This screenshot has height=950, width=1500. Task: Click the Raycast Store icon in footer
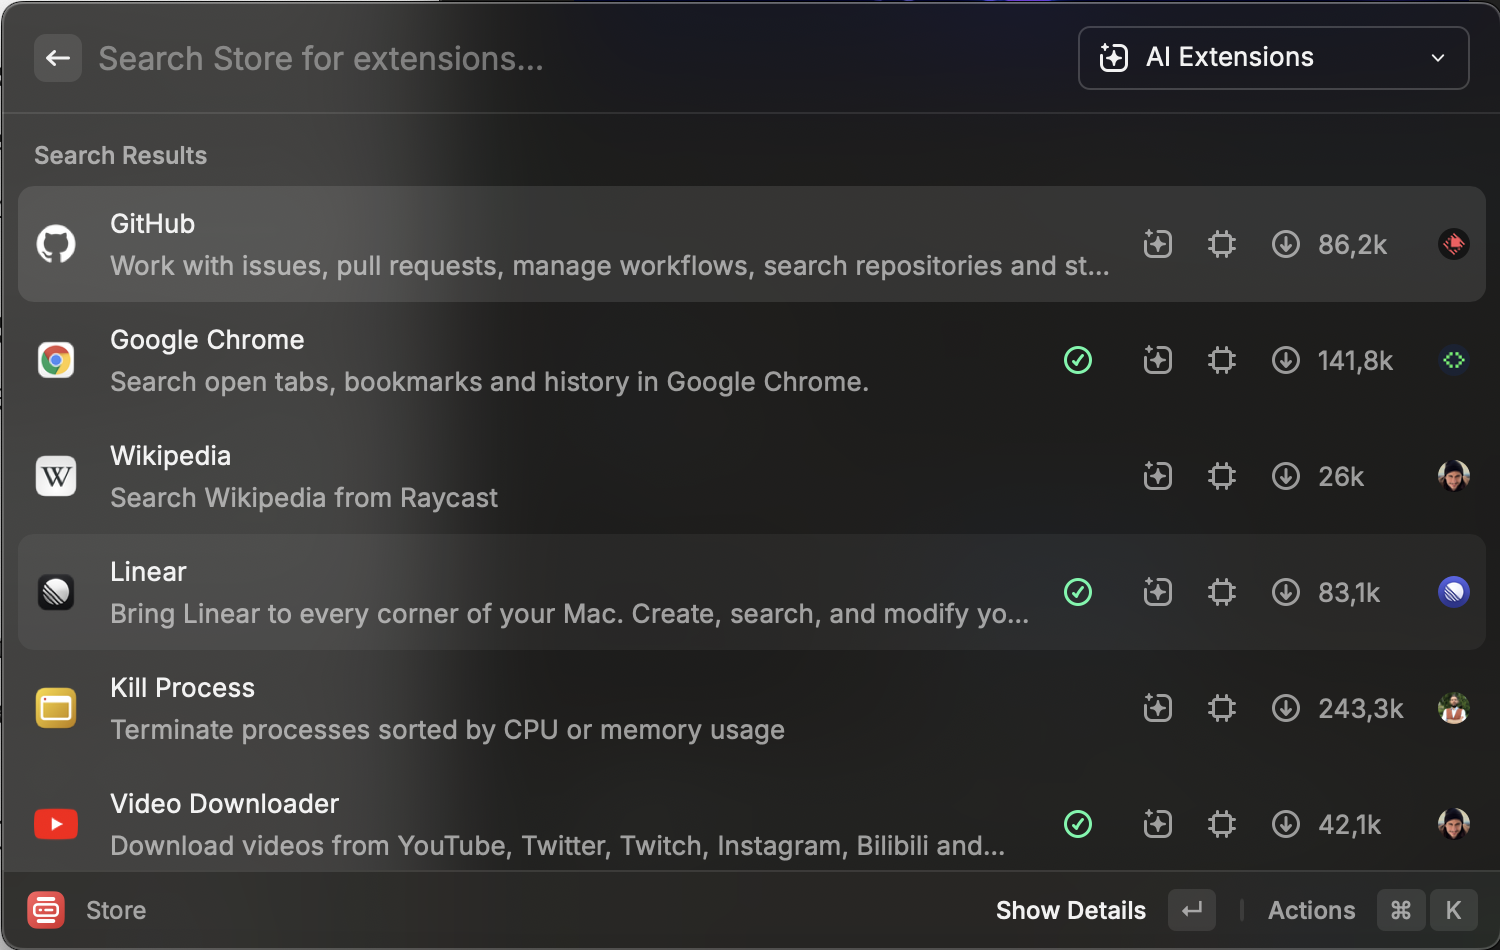pyautogui.click(x=46, y=910)
